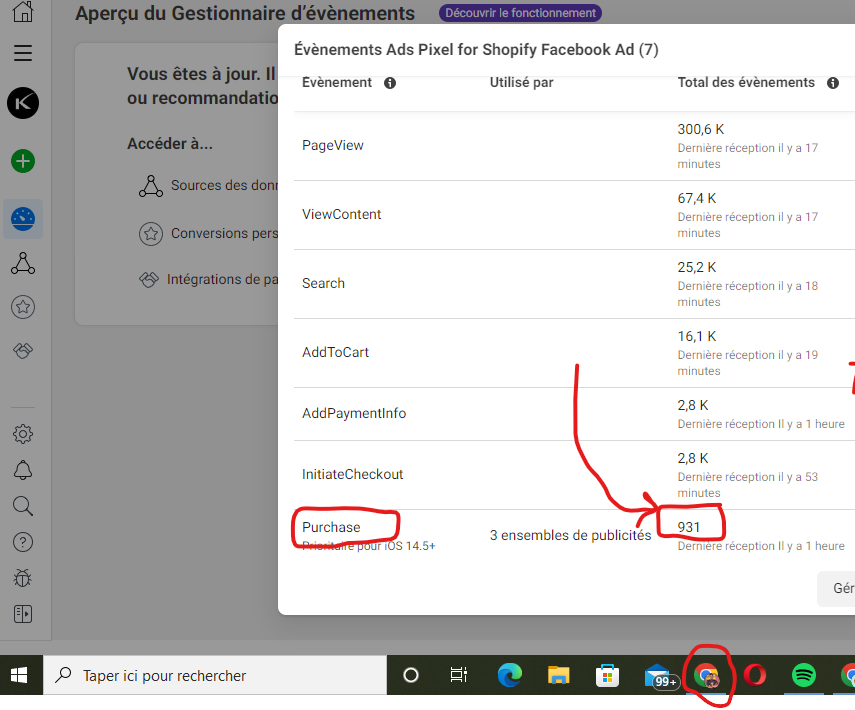Image resolution: width=855 pixels, height=710 pixels.
Task: Open help question mark icon
Action: 23,542
